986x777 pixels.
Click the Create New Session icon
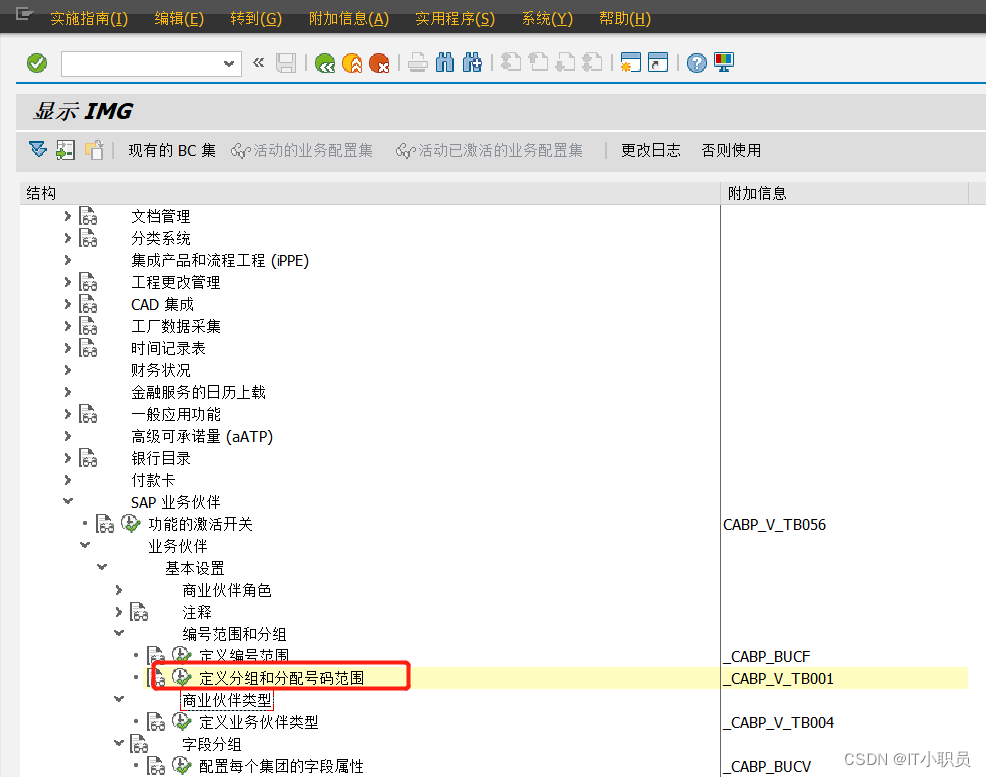(x=630, y=63)
